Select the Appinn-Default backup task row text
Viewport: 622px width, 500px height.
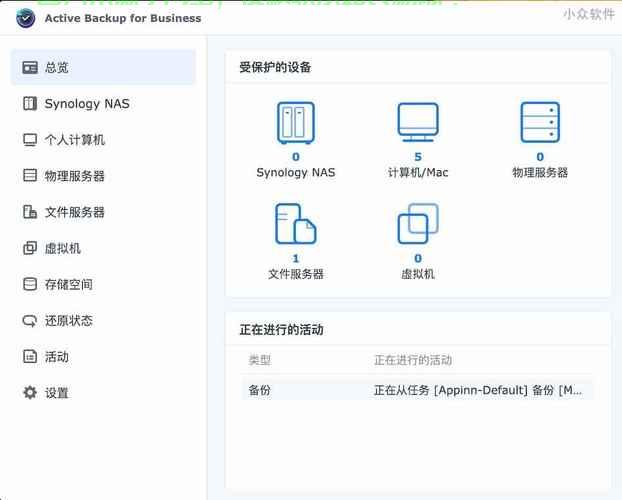pos(478,390)
